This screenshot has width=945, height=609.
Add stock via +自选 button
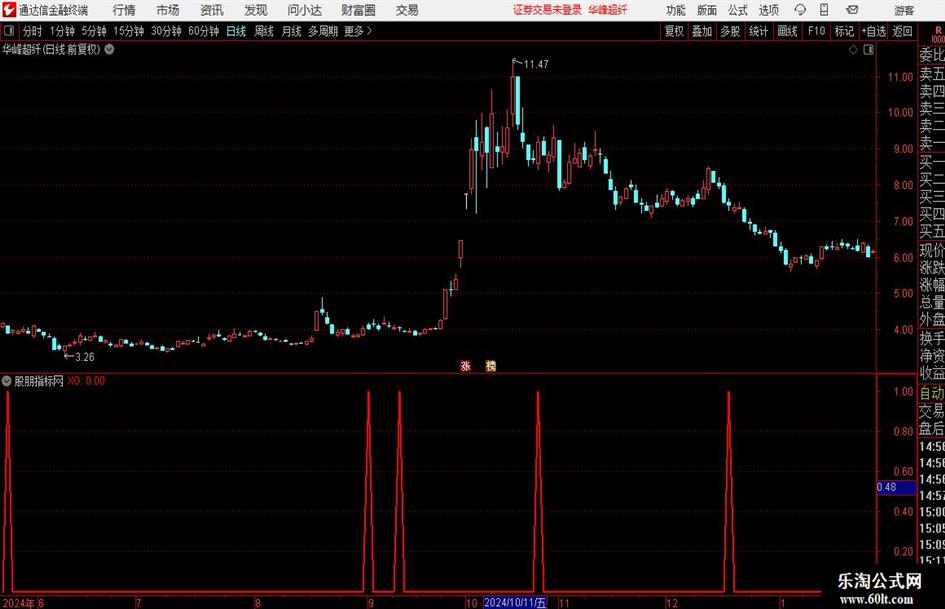pos(874,31)
